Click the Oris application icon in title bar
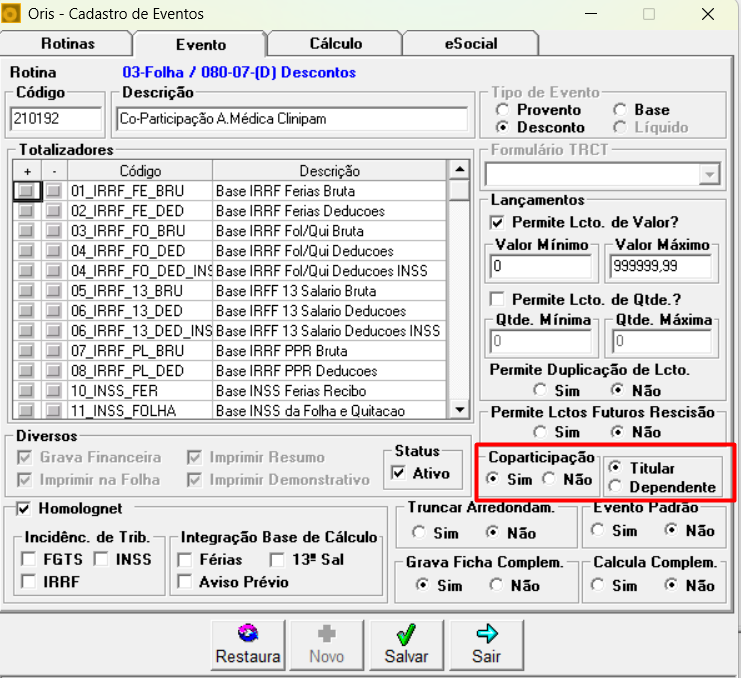This screenshot has width=741, height=678. coord(10,14)
